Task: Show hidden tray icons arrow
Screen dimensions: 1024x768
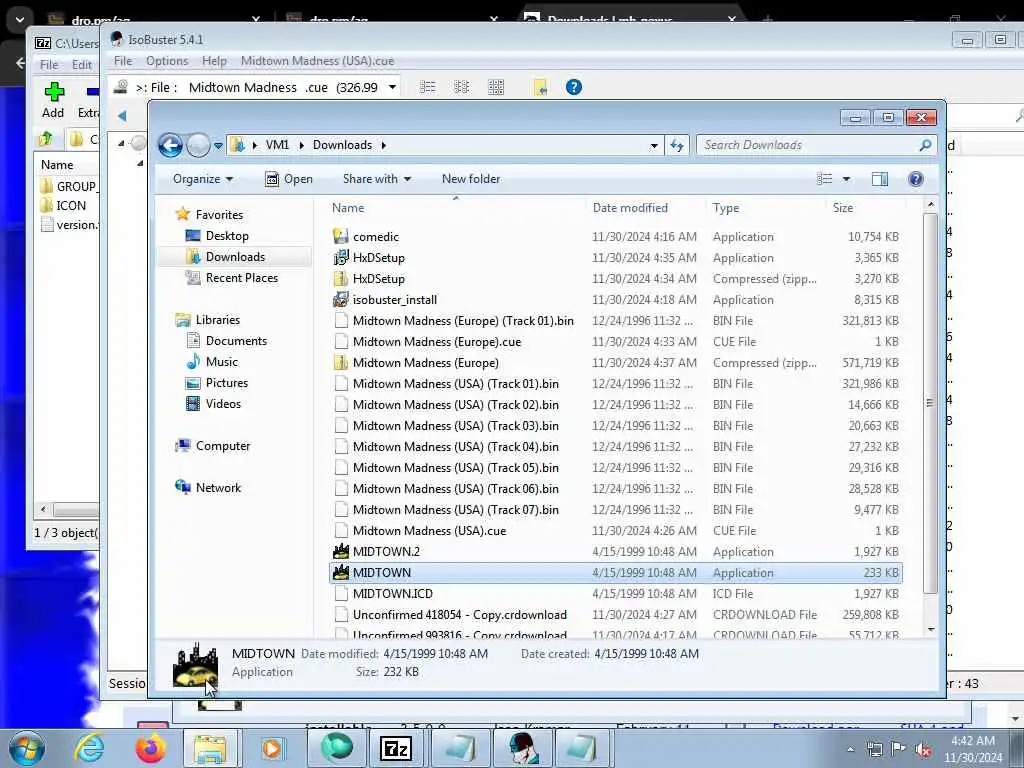Action: point(850,750)
